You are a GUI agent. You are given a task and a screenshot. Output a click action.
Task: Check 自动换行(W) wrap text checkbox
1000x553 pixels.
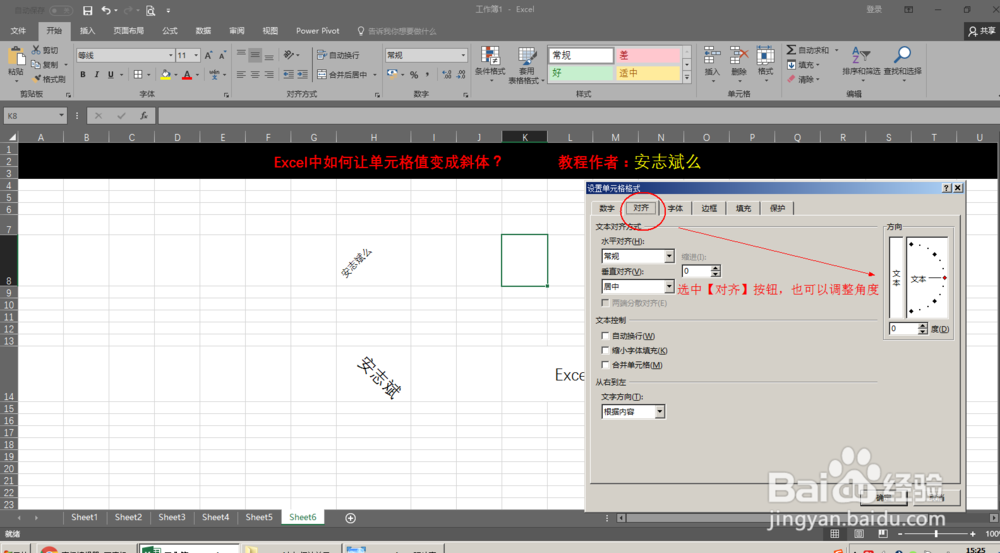(605, 335)
